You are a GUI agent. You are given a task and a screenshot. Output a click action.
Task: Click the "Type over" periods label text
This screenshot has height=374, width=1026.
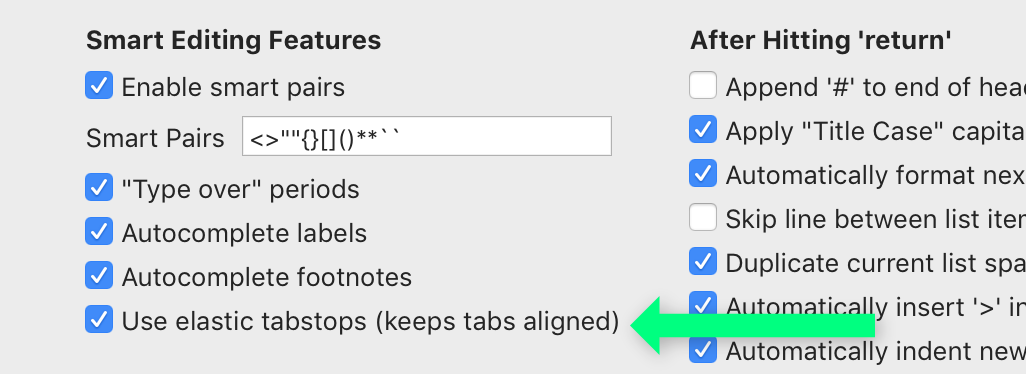(x=240, y=190)
